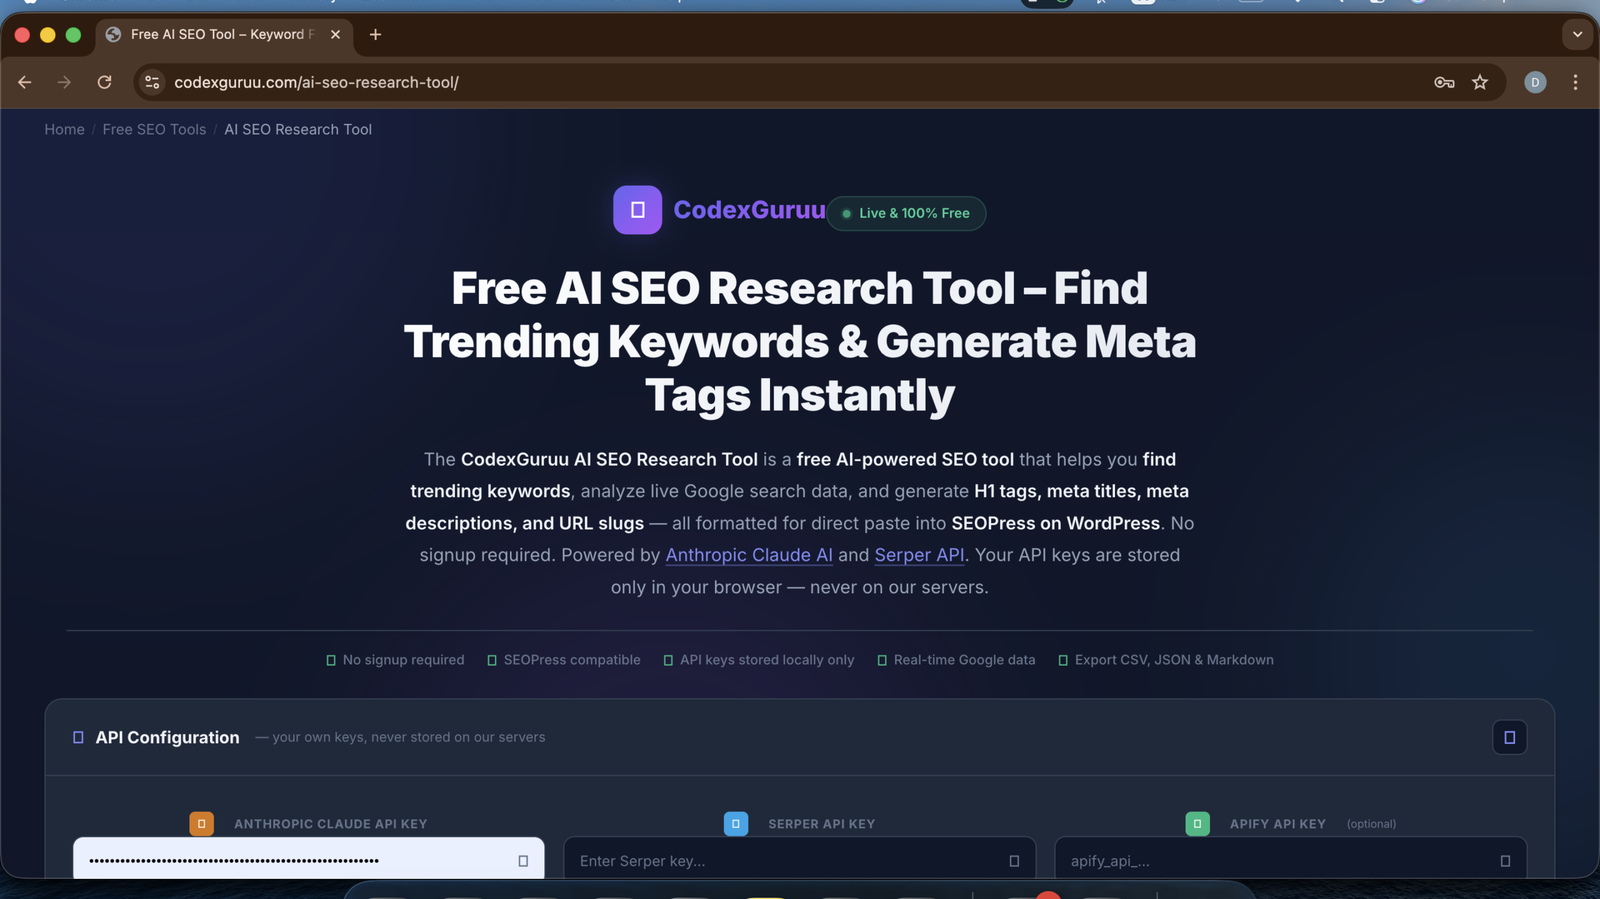This screenshot has width=1600, height=899.
Task: Open site information icon in address bar
Action: pyautogui.click(x=152, y=82)
